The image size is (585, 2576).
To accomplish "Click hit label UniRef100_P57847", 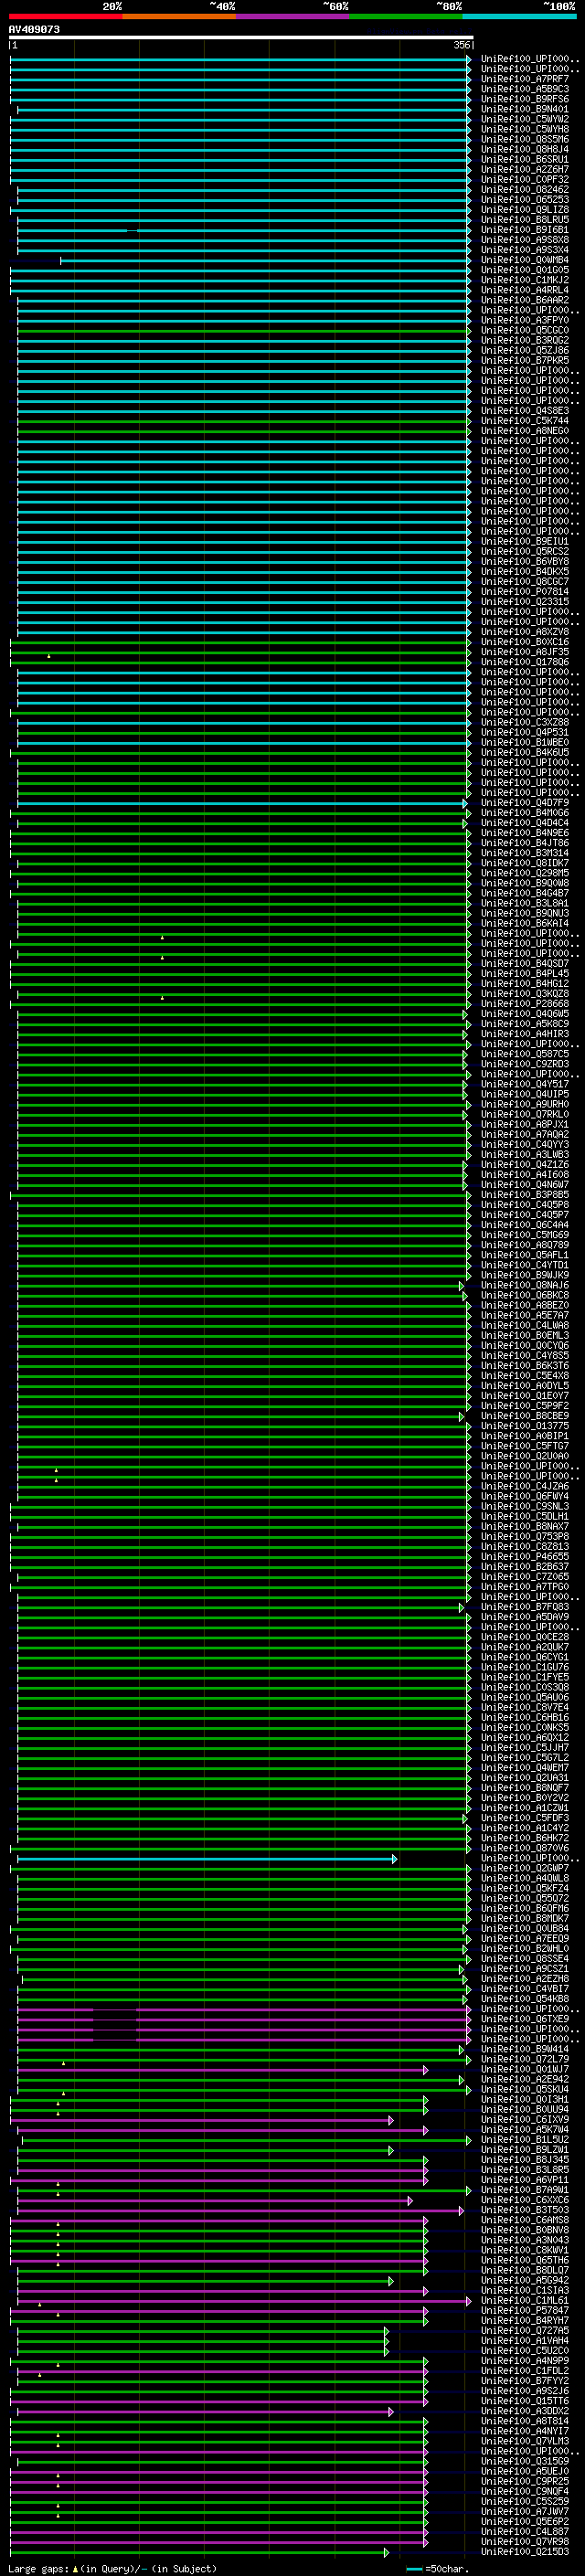I will pos(524,2311).
